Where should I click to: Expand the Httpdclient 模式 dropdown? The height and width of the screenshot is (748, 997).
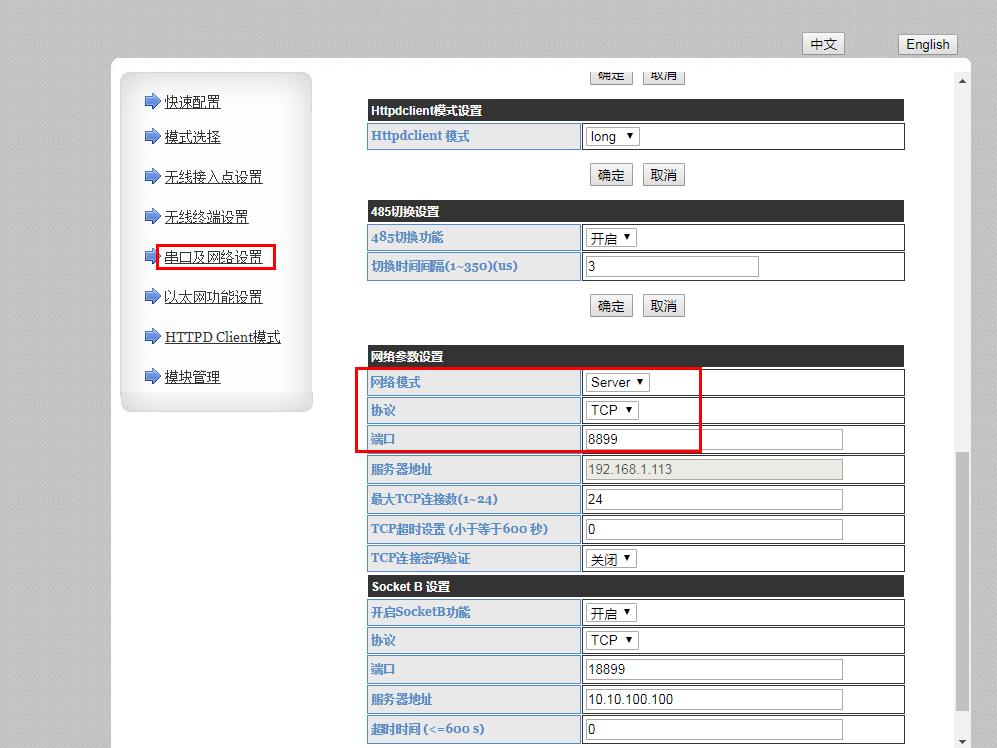coord(612,136)
